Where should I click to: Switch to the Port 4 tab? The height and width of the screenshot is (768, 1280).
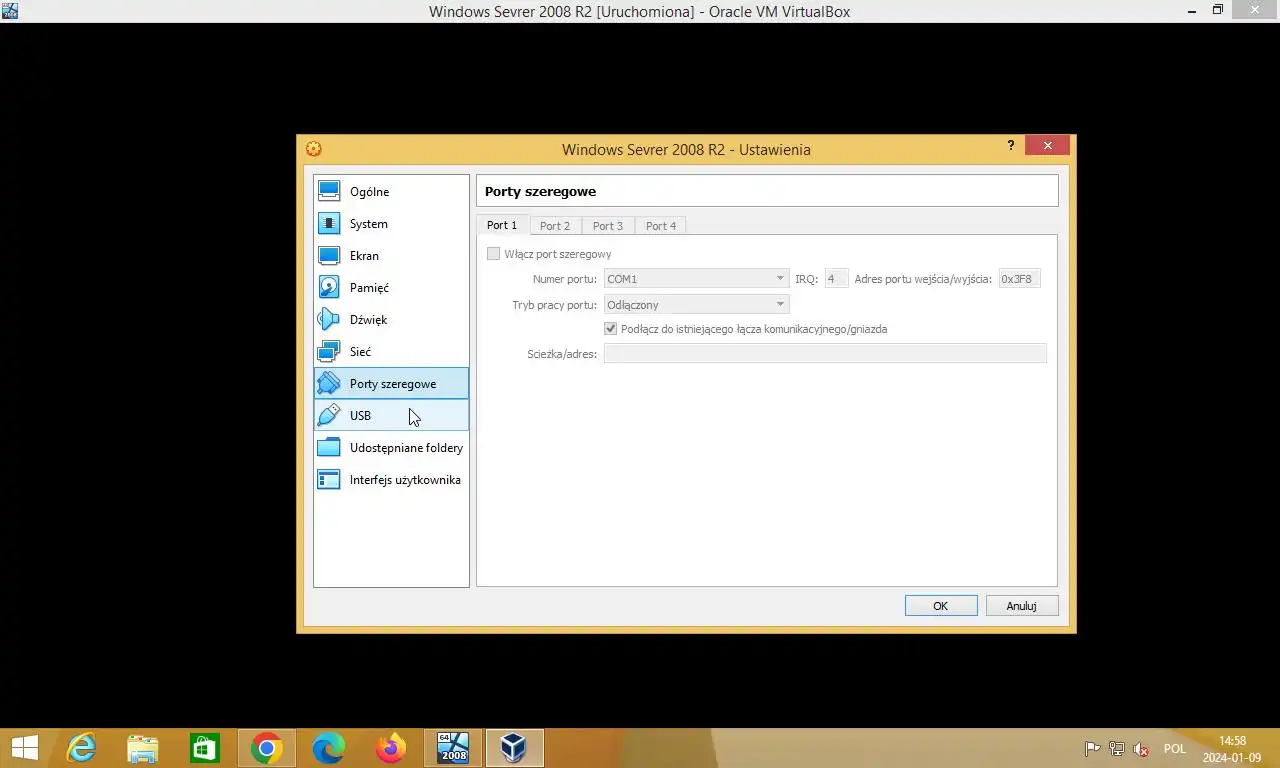661,226
